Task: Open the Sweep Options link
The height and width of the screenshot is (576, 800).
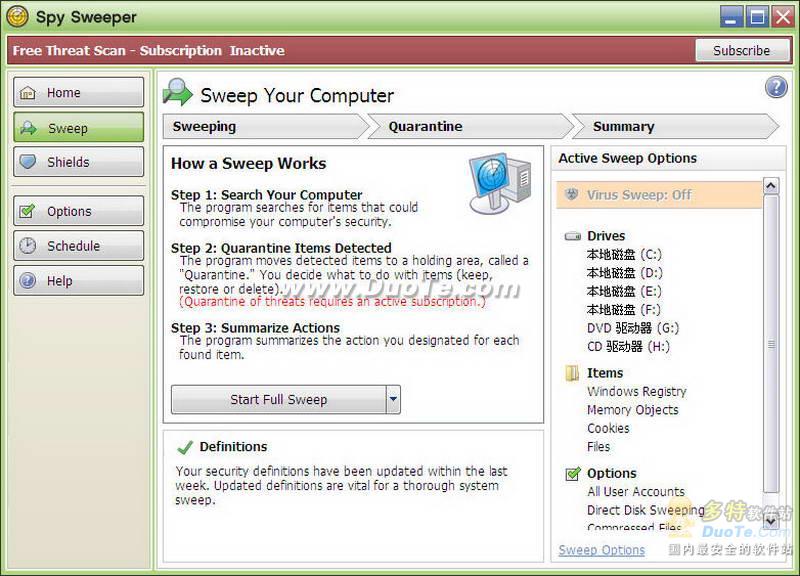Action: pyautogui.click(x=602, y=550)
